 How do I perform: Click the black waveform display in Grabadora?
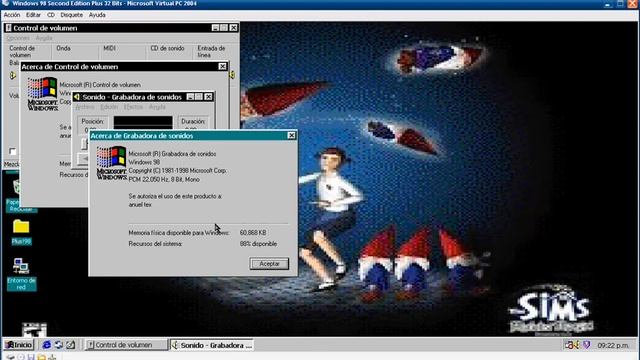(x=143, y=123)
